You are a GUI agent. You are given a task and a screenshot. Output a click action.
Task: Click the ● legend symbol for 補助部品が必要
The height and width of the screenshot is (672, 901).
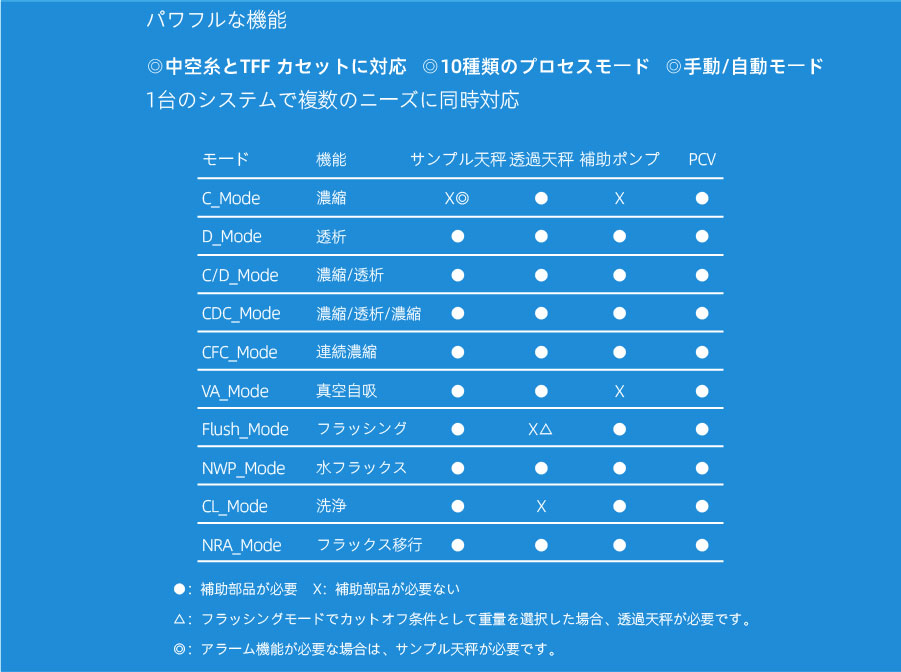pyautogui.click(x=179, y=589)
